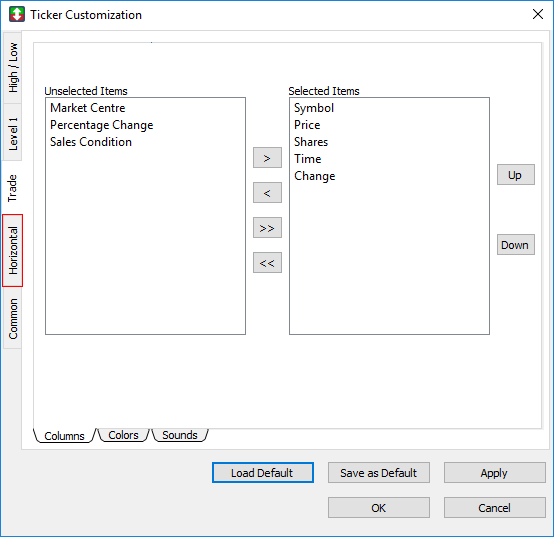This screenshot has height=537, width=554.
Task: Select Market Centre in Unselected Items
Action: point(88,108)
